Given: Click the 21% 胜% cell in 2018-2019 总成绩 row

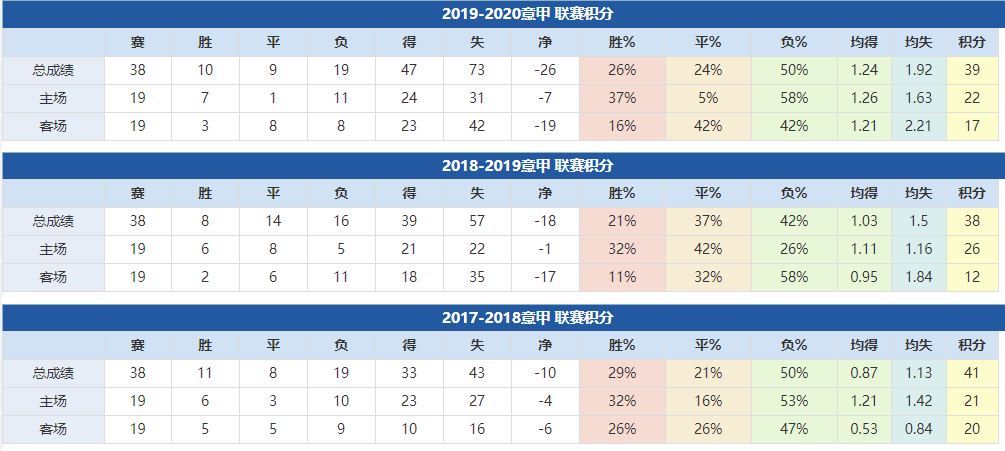Looking at the screenshot, I should point(622,221).
